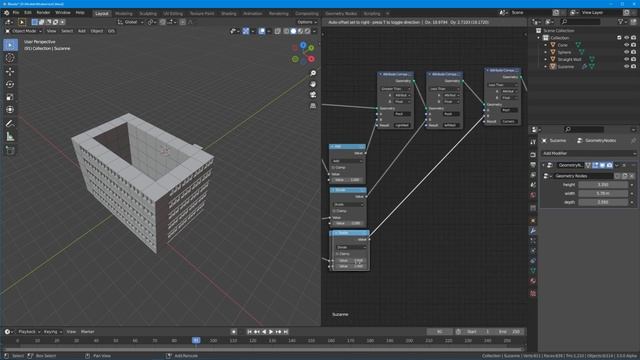Activate the Transform tool

pyautogui.click(x=10, y=110)
